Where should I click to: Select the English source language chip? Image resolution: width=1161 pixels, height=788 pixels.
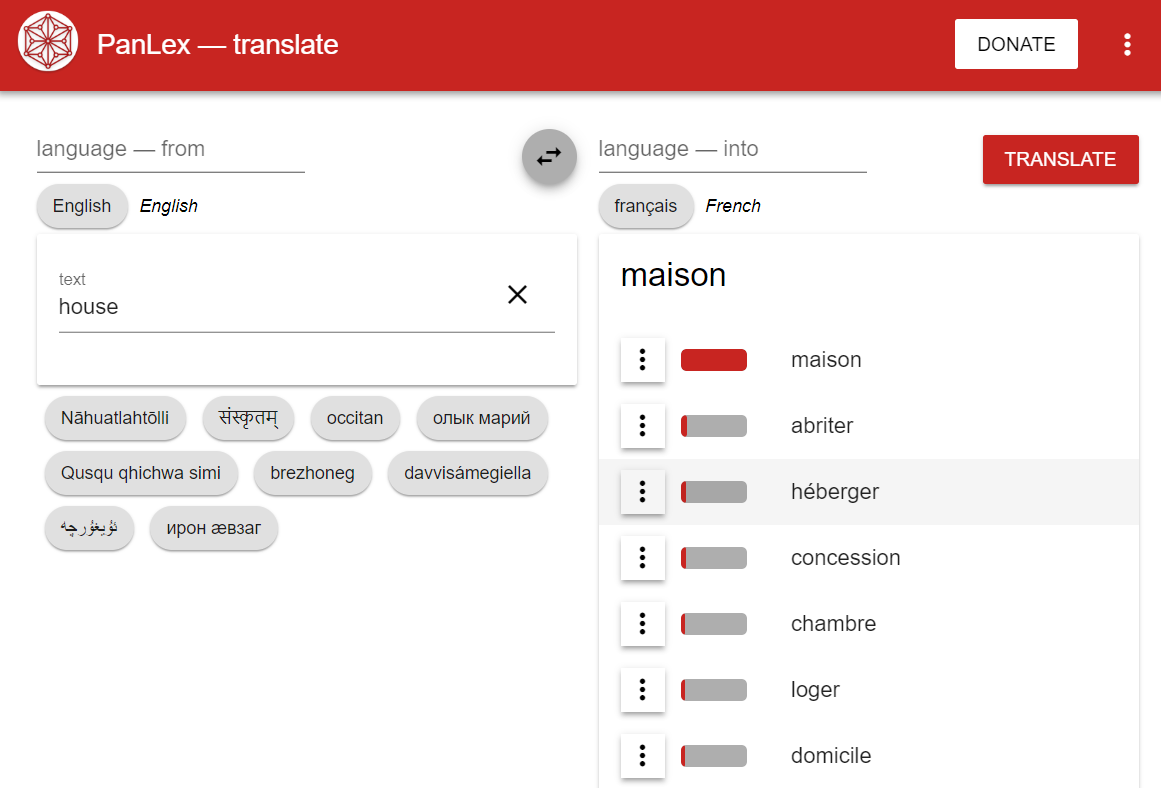click(82, 206)
